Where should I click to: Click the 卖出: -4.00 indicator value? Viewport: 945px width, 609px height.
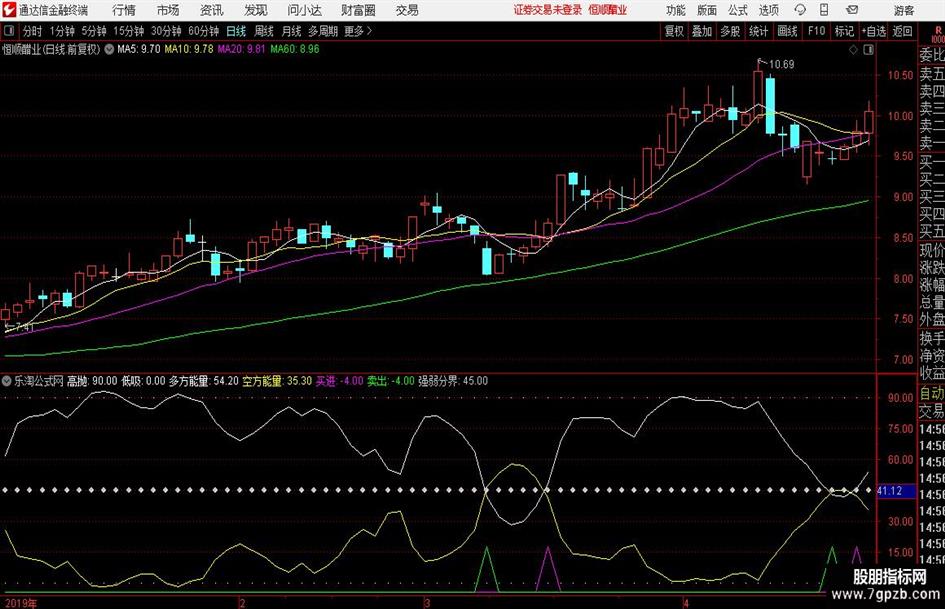pyautogui.click(x=391, y=381)
